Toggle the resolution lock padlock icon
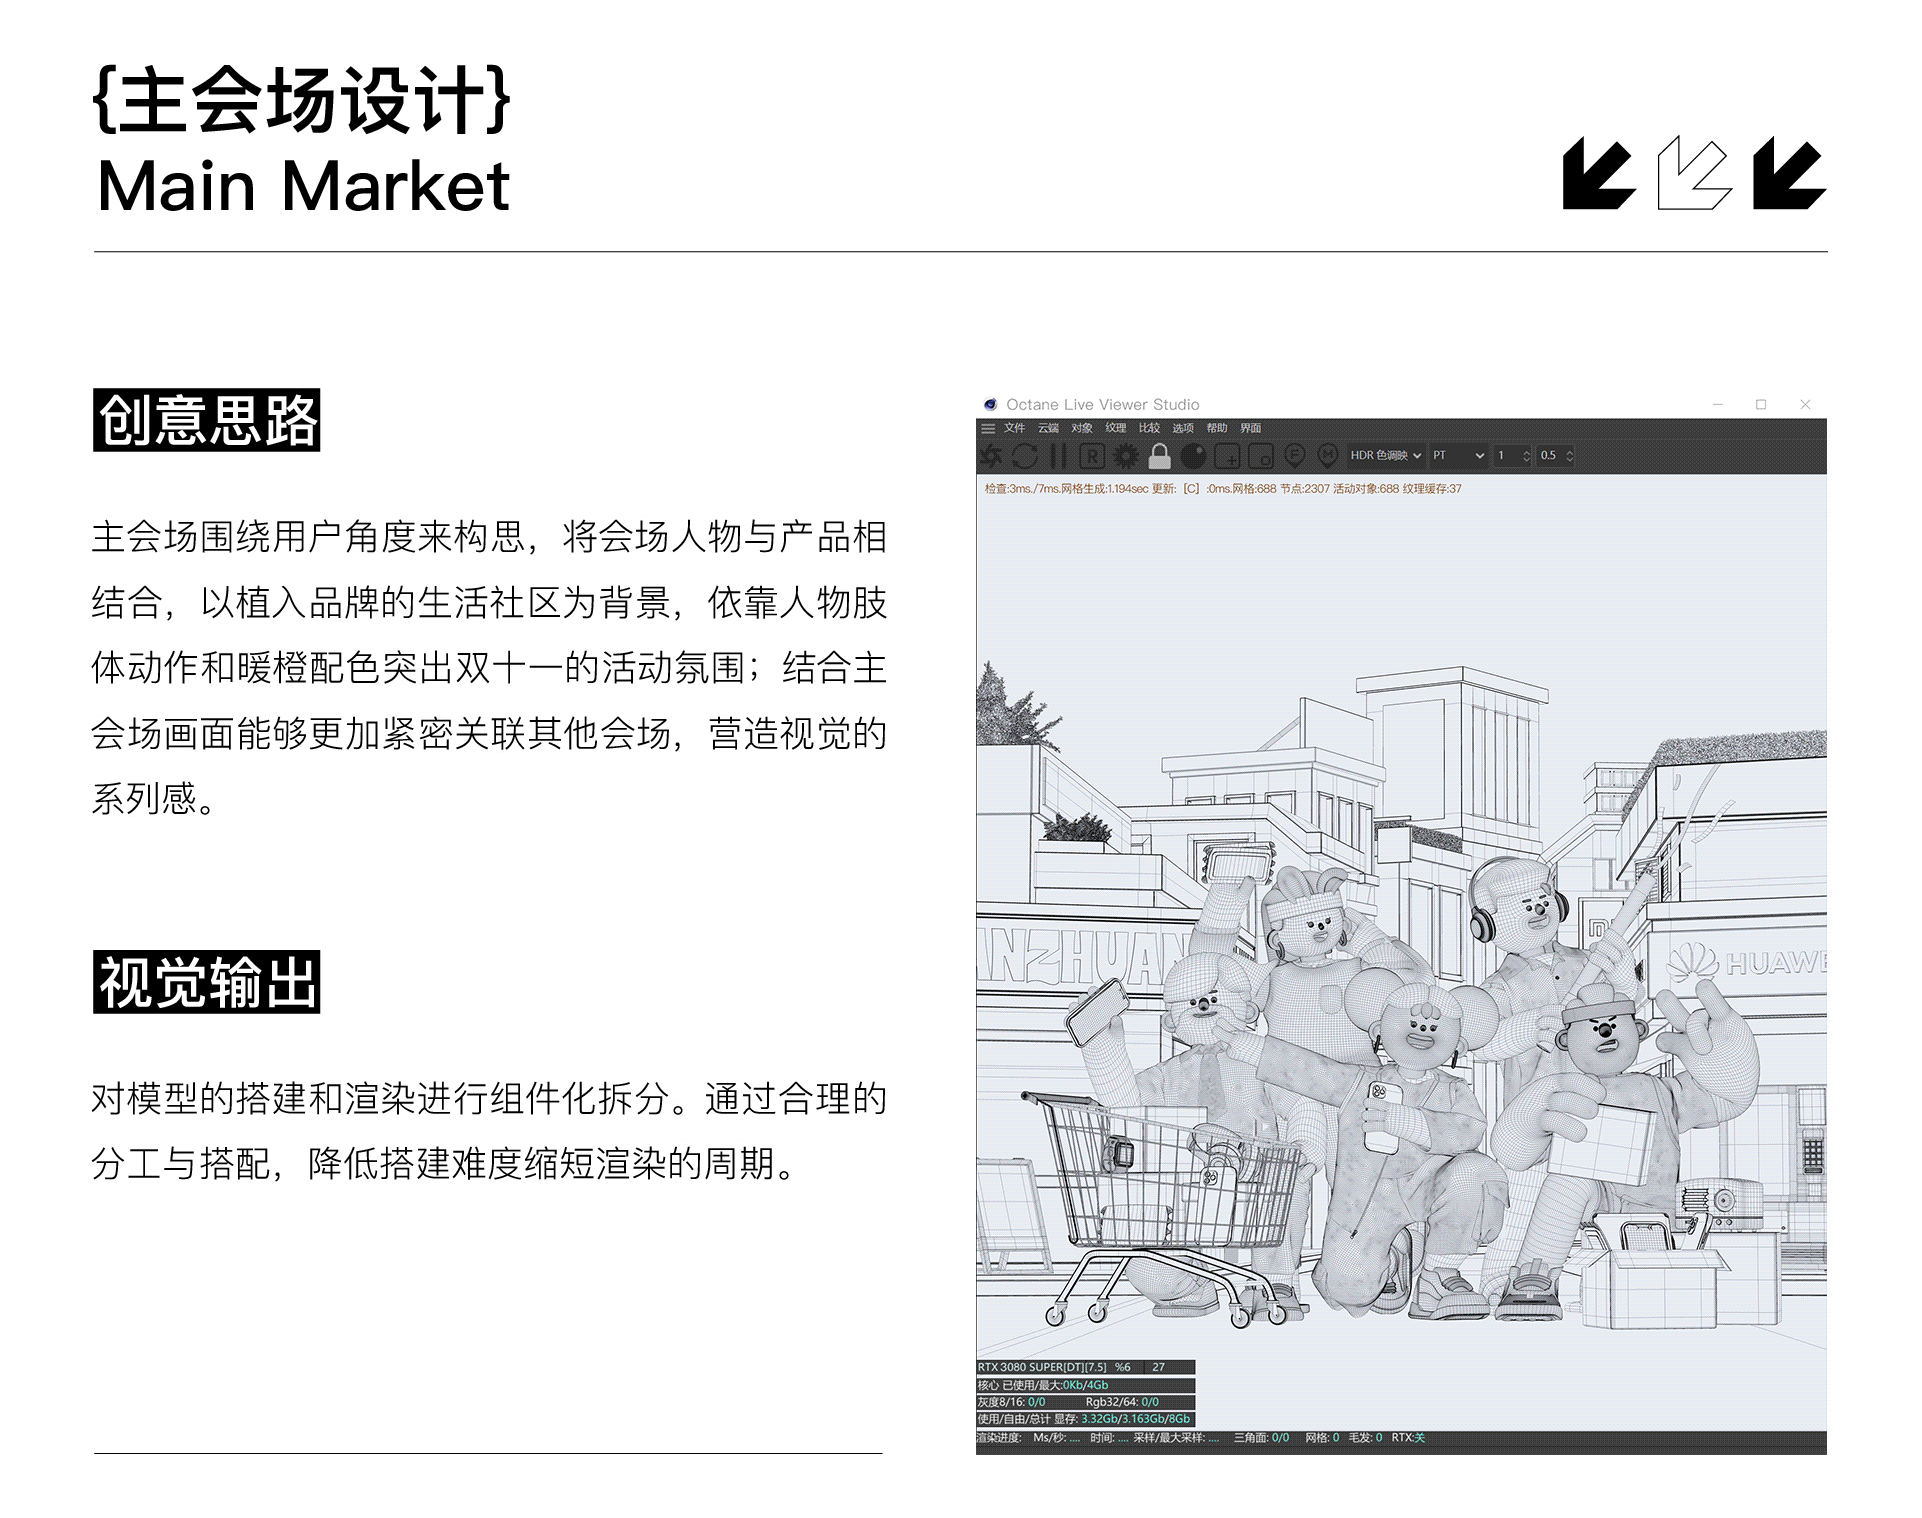The width and height of the screenshot is (1922, 1518). point(1159,456)
